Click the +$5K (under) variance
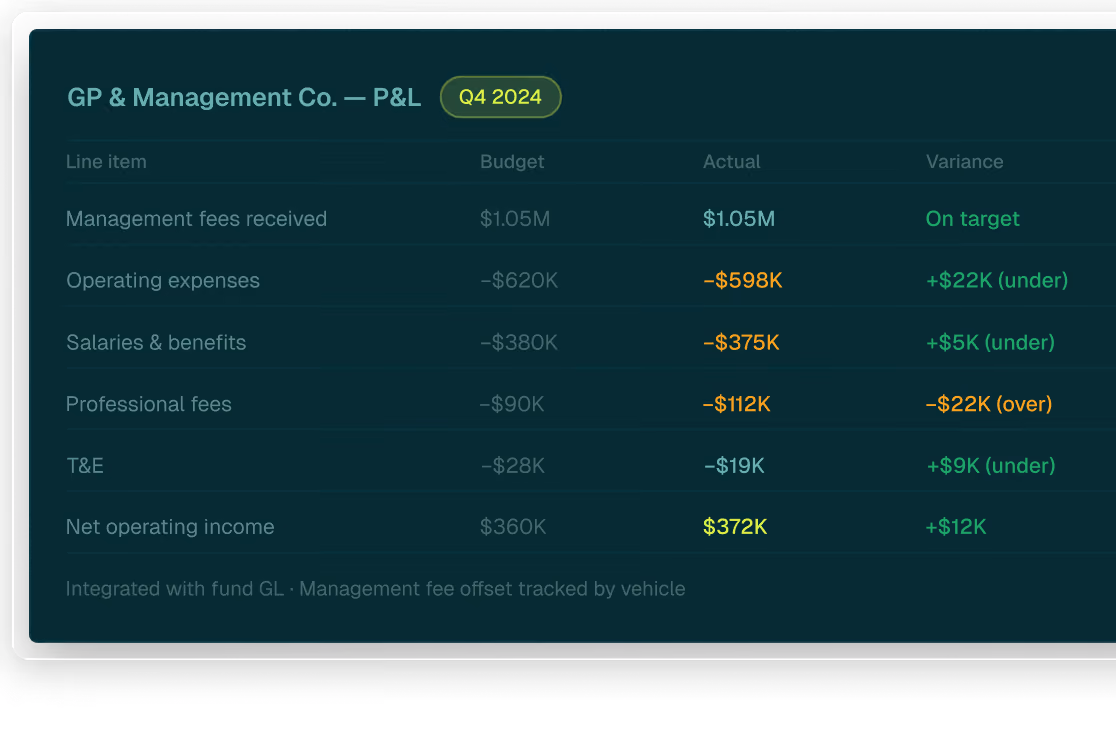 tap(990, 342)
